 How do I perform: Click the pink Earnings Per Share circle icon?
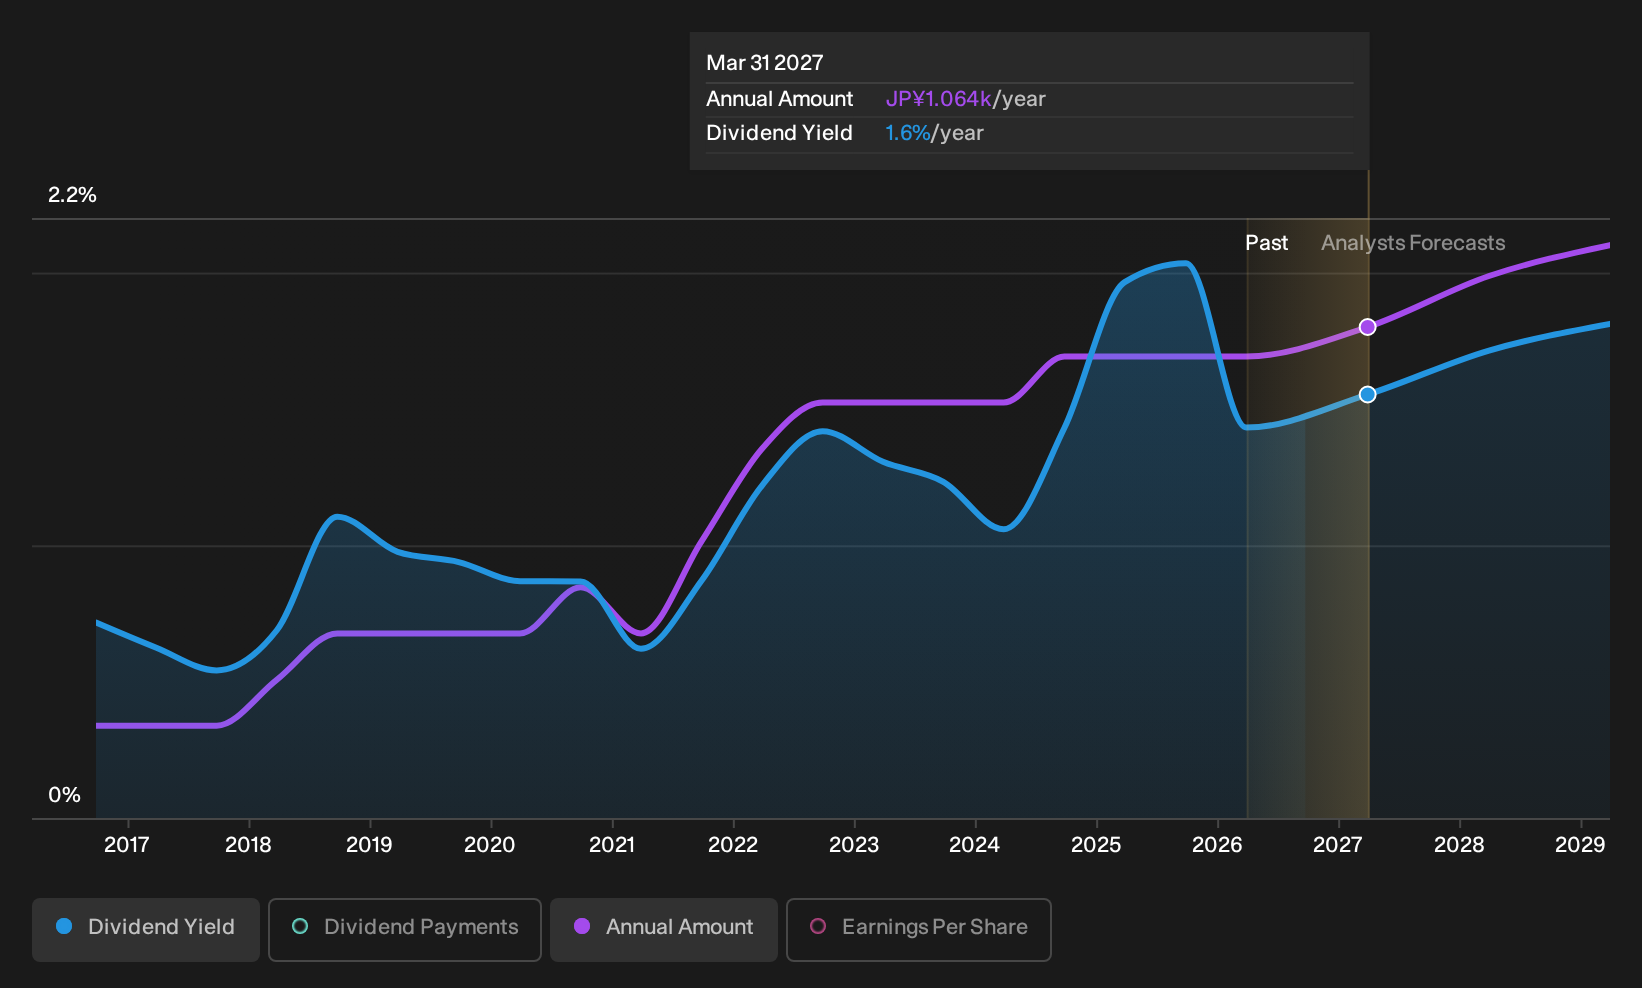(818, 926)
